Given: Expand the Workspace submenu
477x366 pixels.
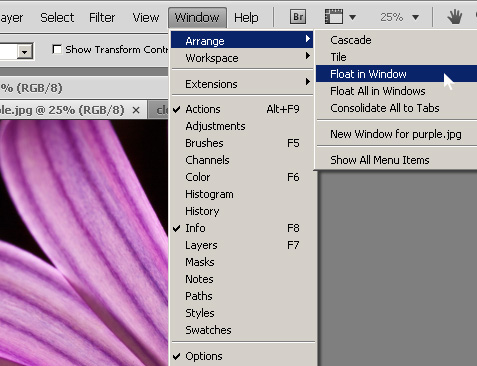Looking at the screenshot, I should (x=242, y=57).
